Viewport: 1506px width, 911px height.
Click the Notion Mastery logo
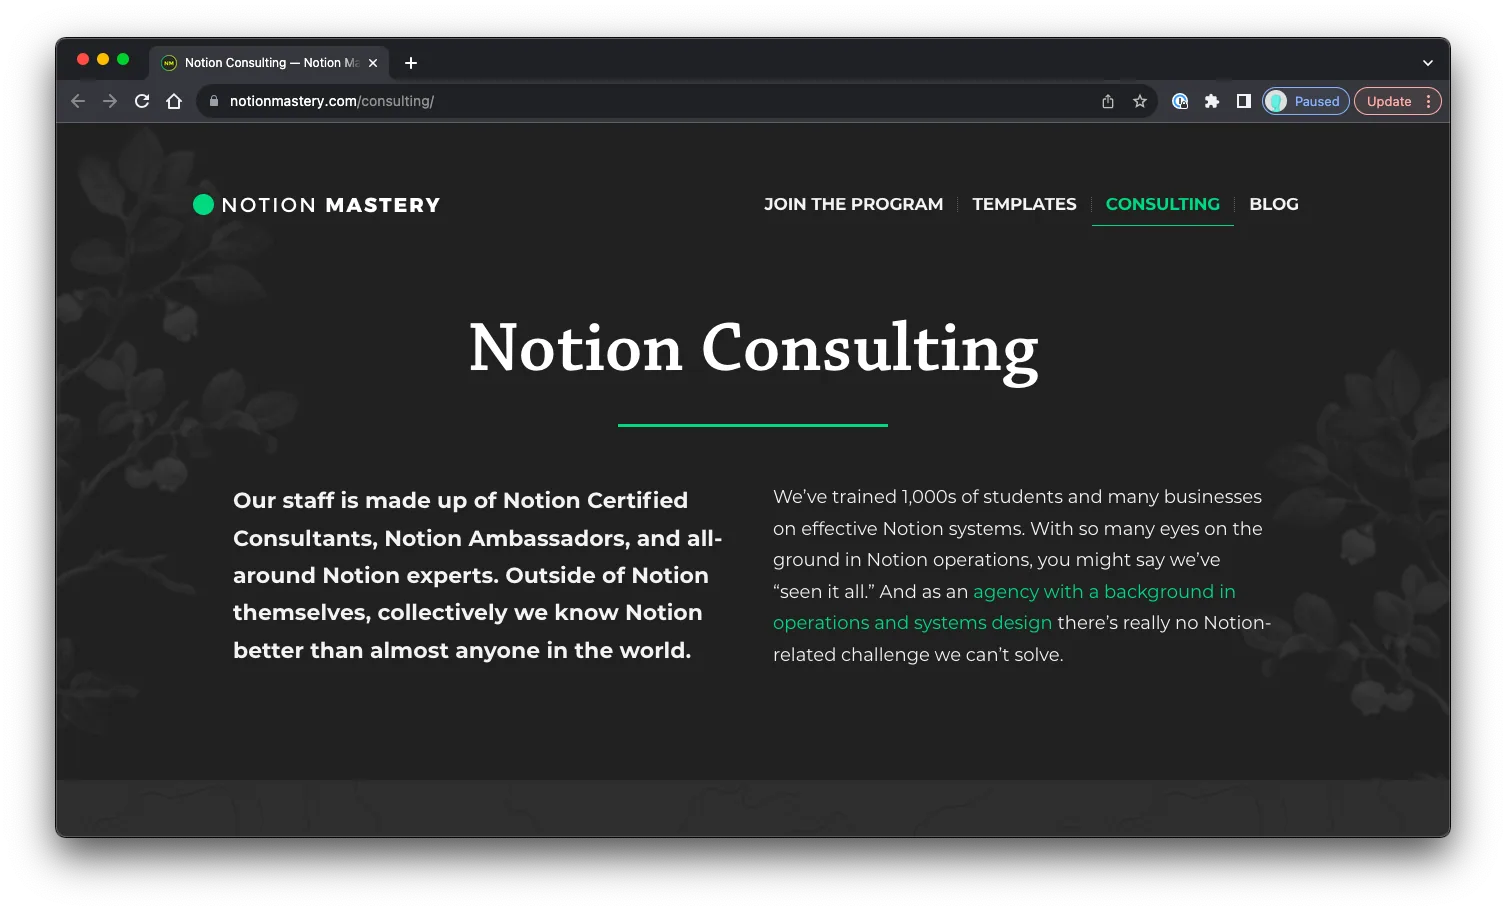[316, 205]
